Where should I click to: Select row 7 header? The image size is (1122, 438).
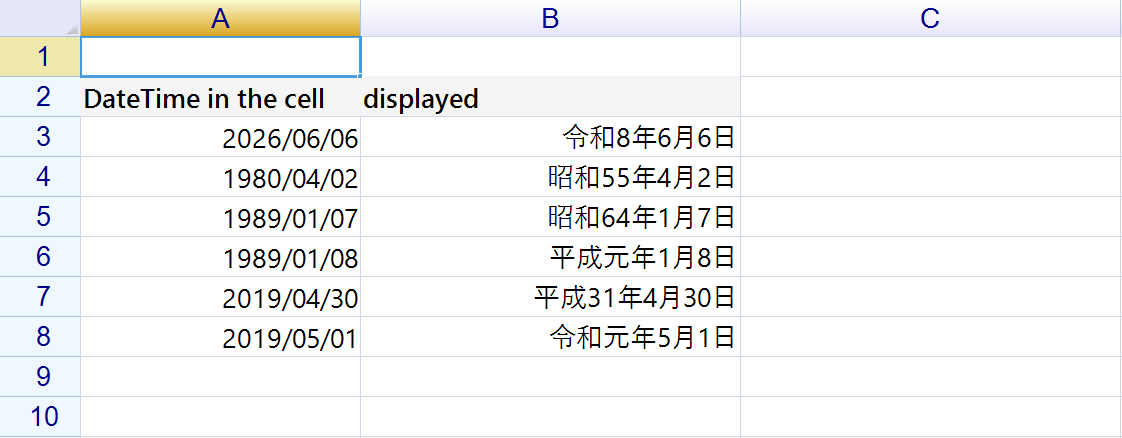tap(40, 297)
